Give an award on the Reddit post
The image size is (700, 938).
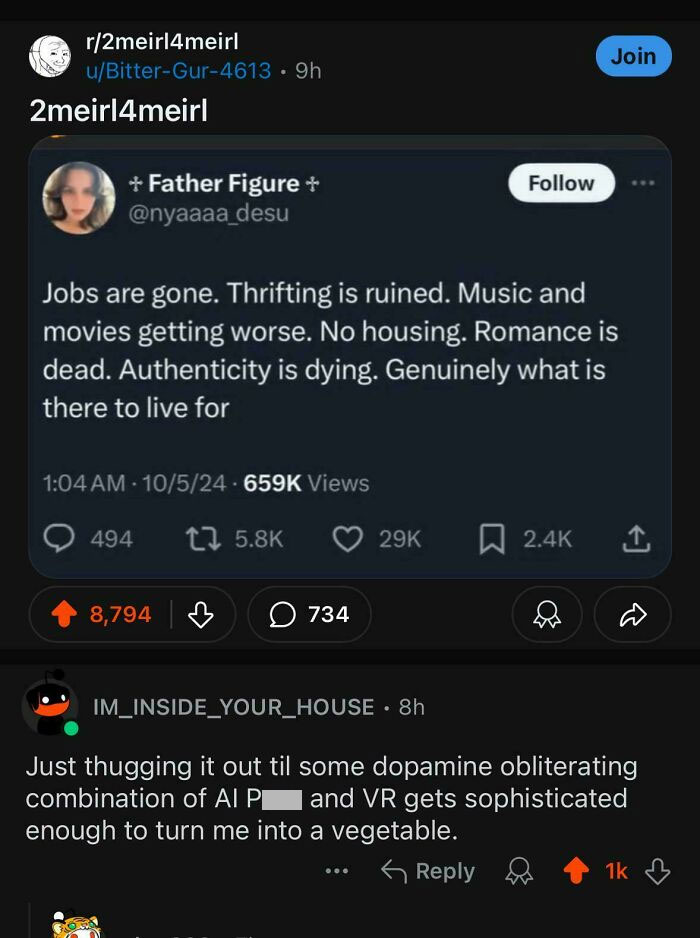[546, 616]
